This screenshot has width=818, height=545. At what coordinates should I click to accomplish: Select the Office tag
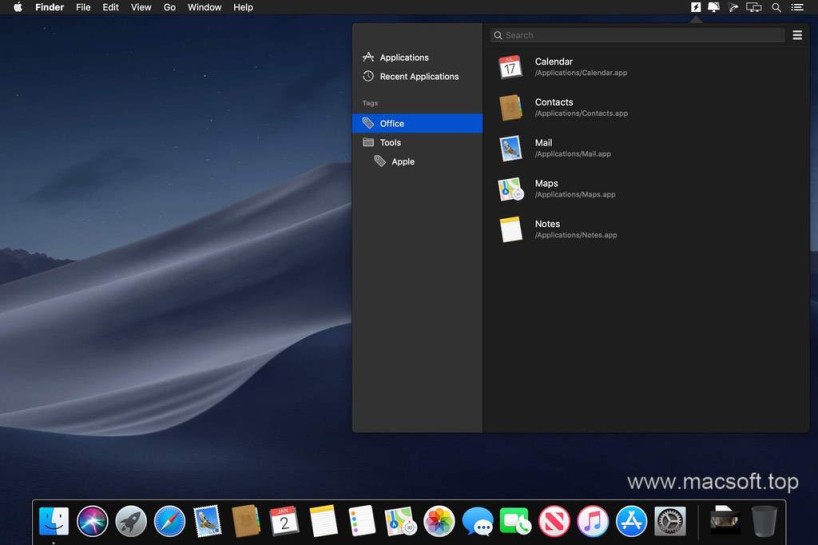[x=392, y=124]
